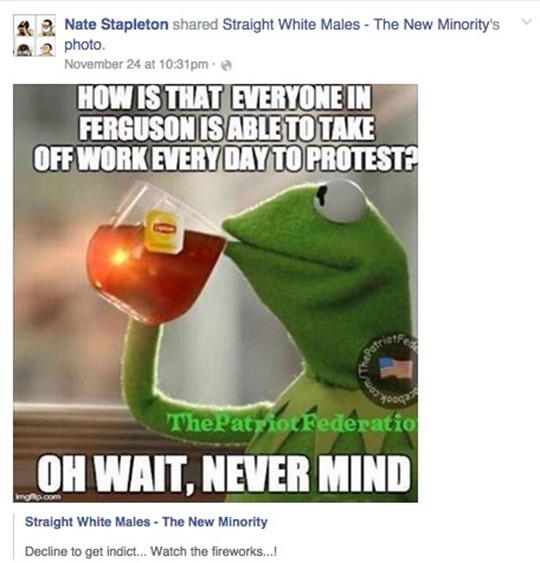The height and width of the screenshot is (563, 540).
Task: Click the 'OH WAIT, NEVER MIND' caption
Action: [x=224, y=474]
